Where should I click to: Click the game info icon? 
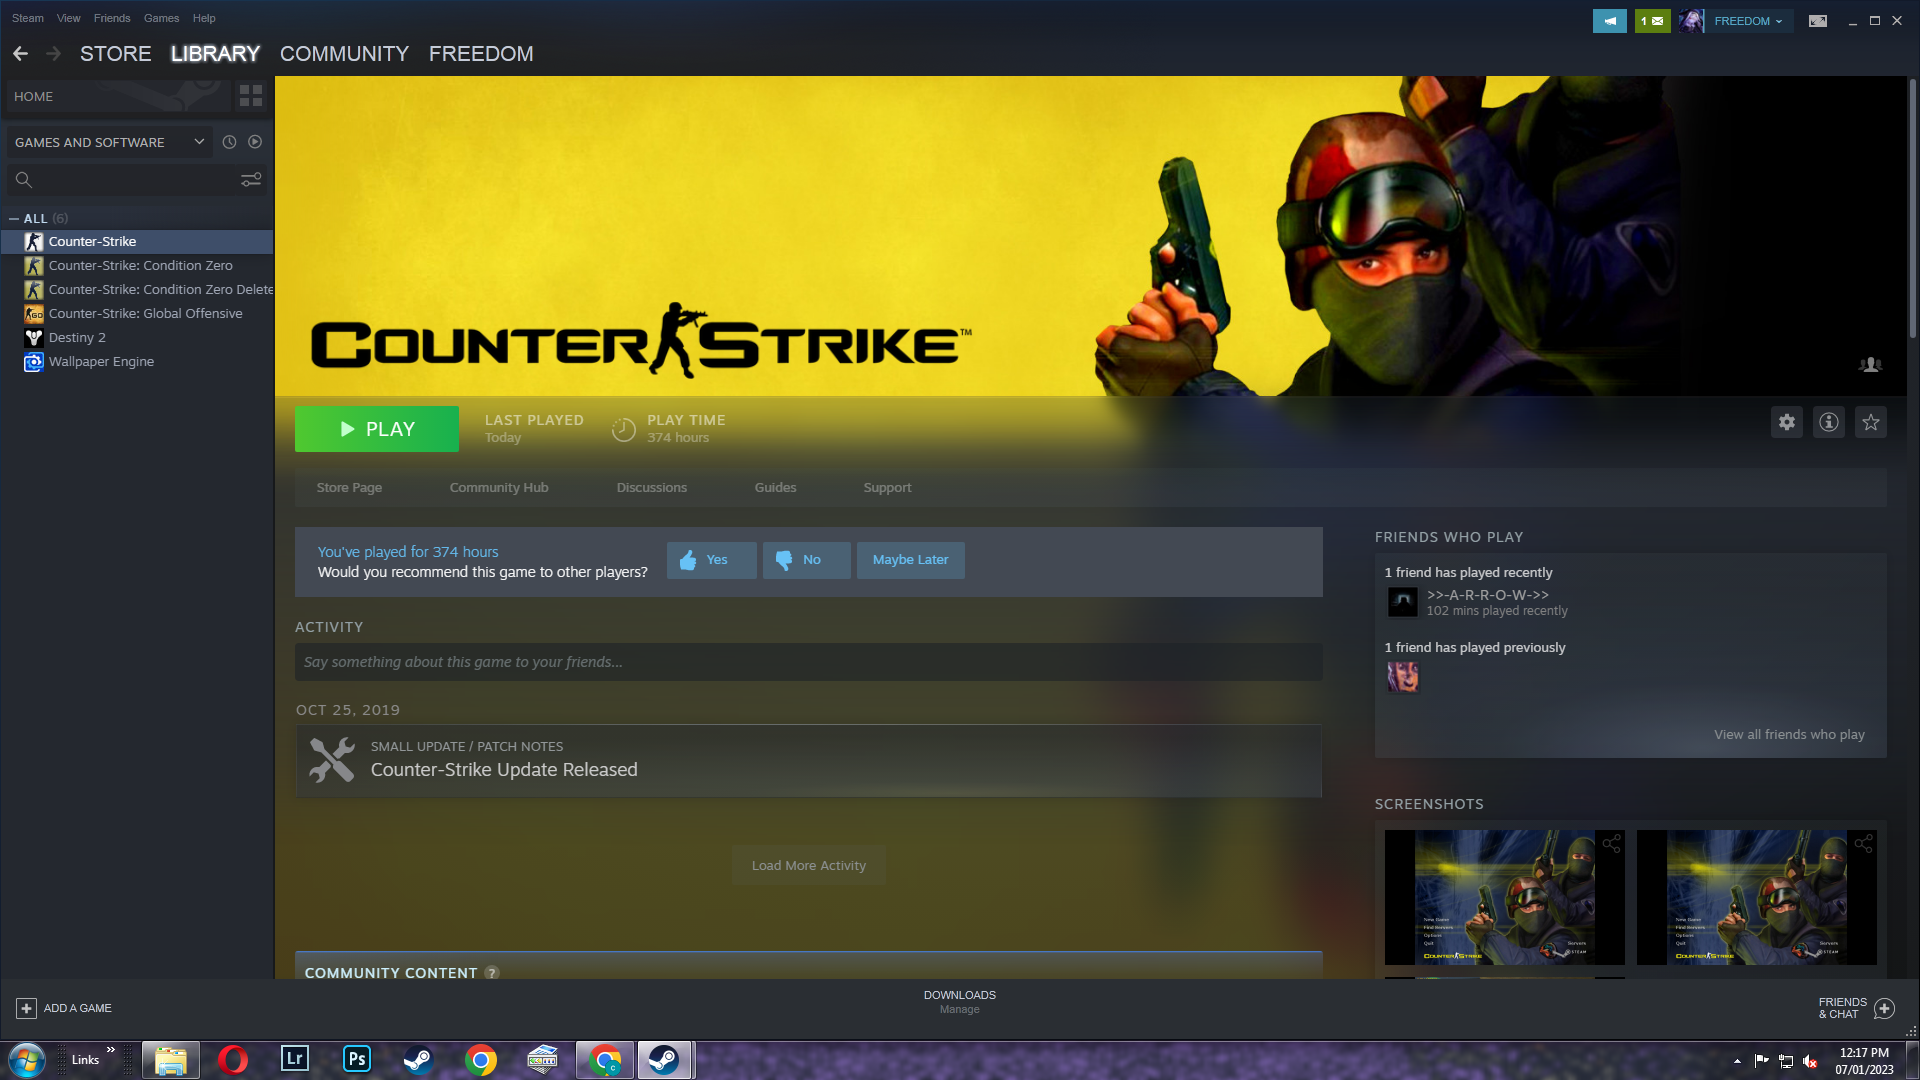pyautogui.click(x=1828, y=422)
